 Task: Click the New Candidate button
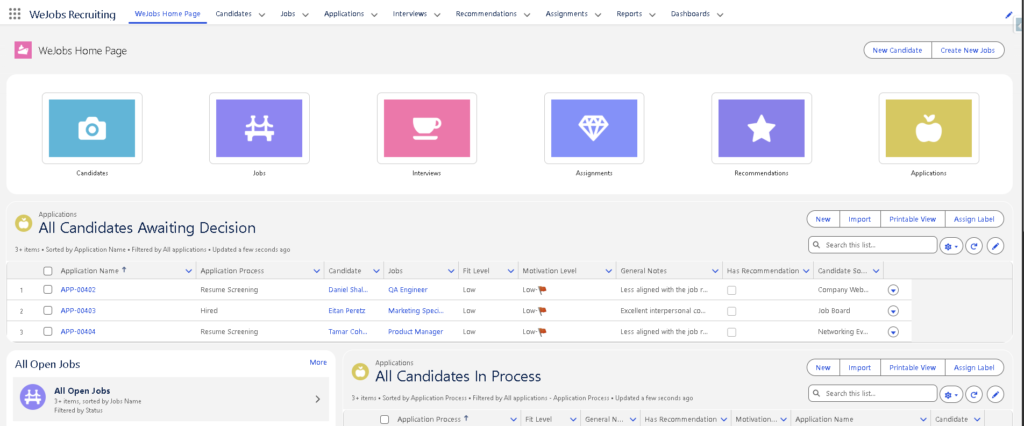tap(897, 50)
